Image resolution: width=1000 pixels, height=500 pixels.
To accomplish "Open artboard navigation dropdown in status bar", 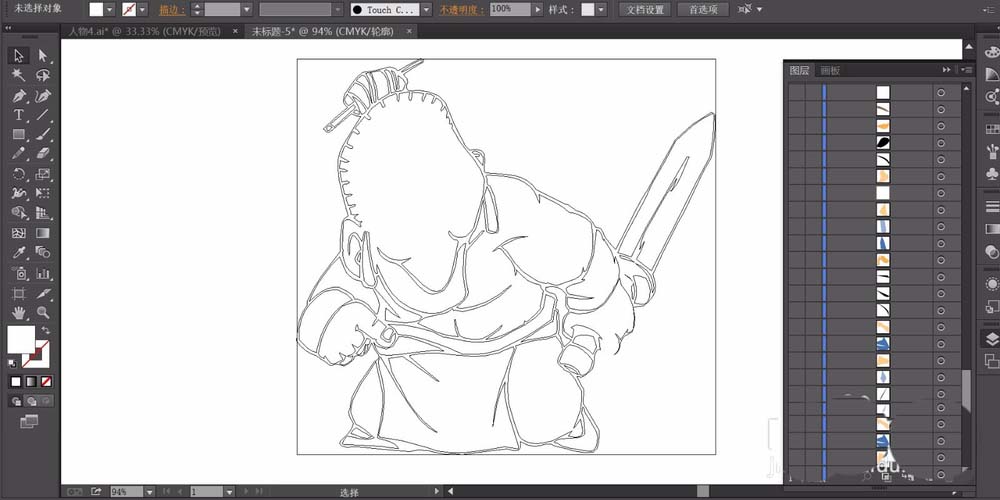I will pyautogui.click(x=228, y=492).
